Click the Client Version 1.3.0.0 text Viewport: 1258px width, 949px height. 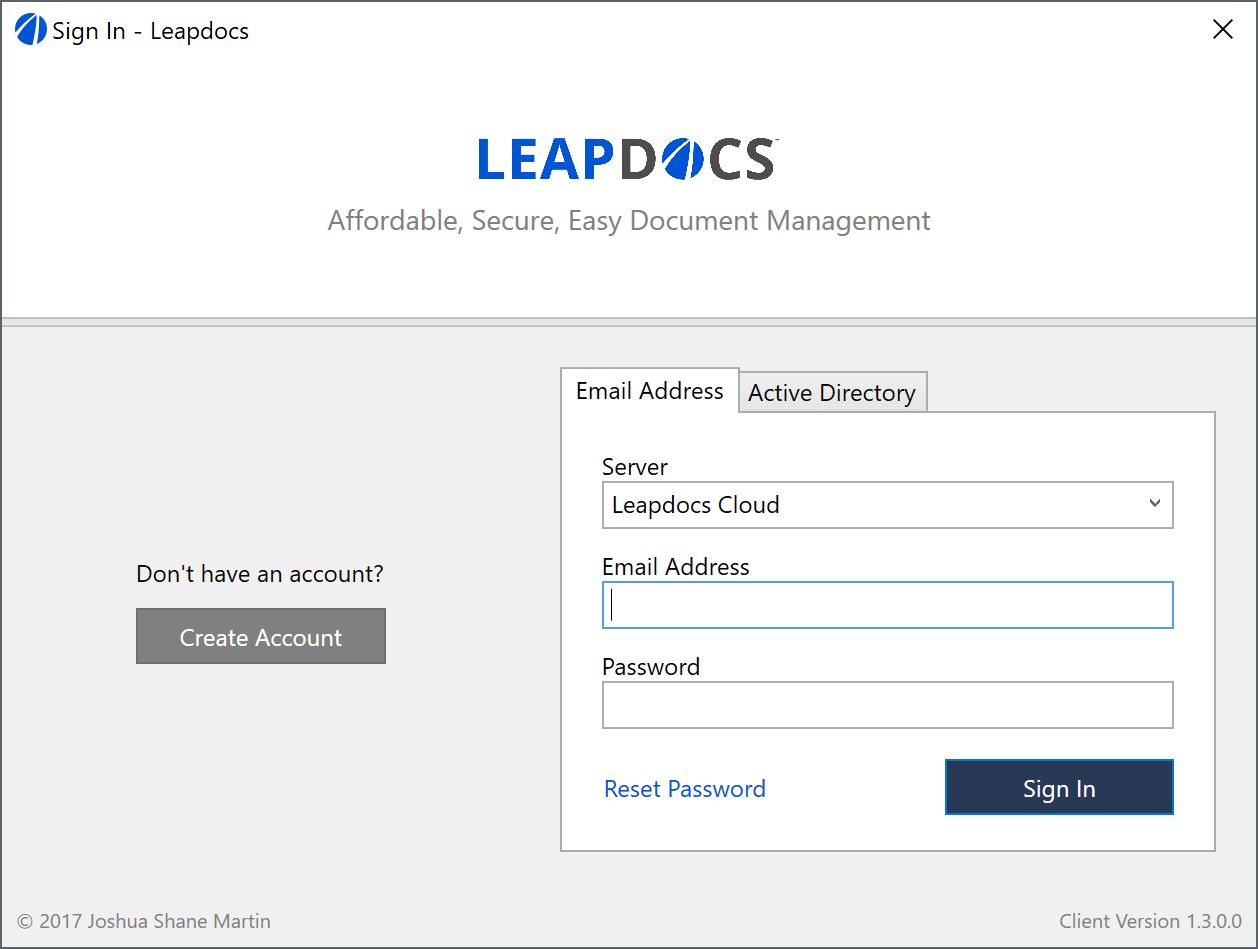(1151, 921)
